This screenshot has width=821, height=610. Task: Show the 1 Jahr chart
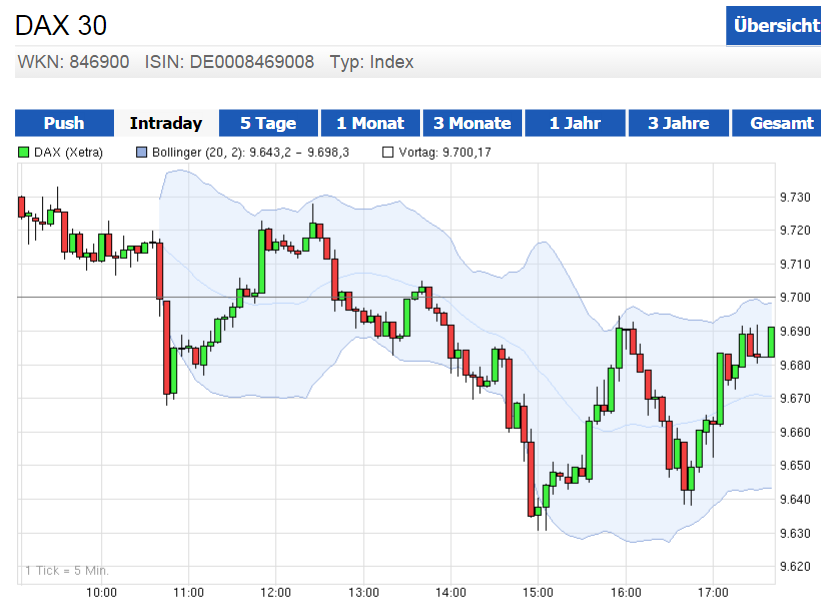(575, 123)
